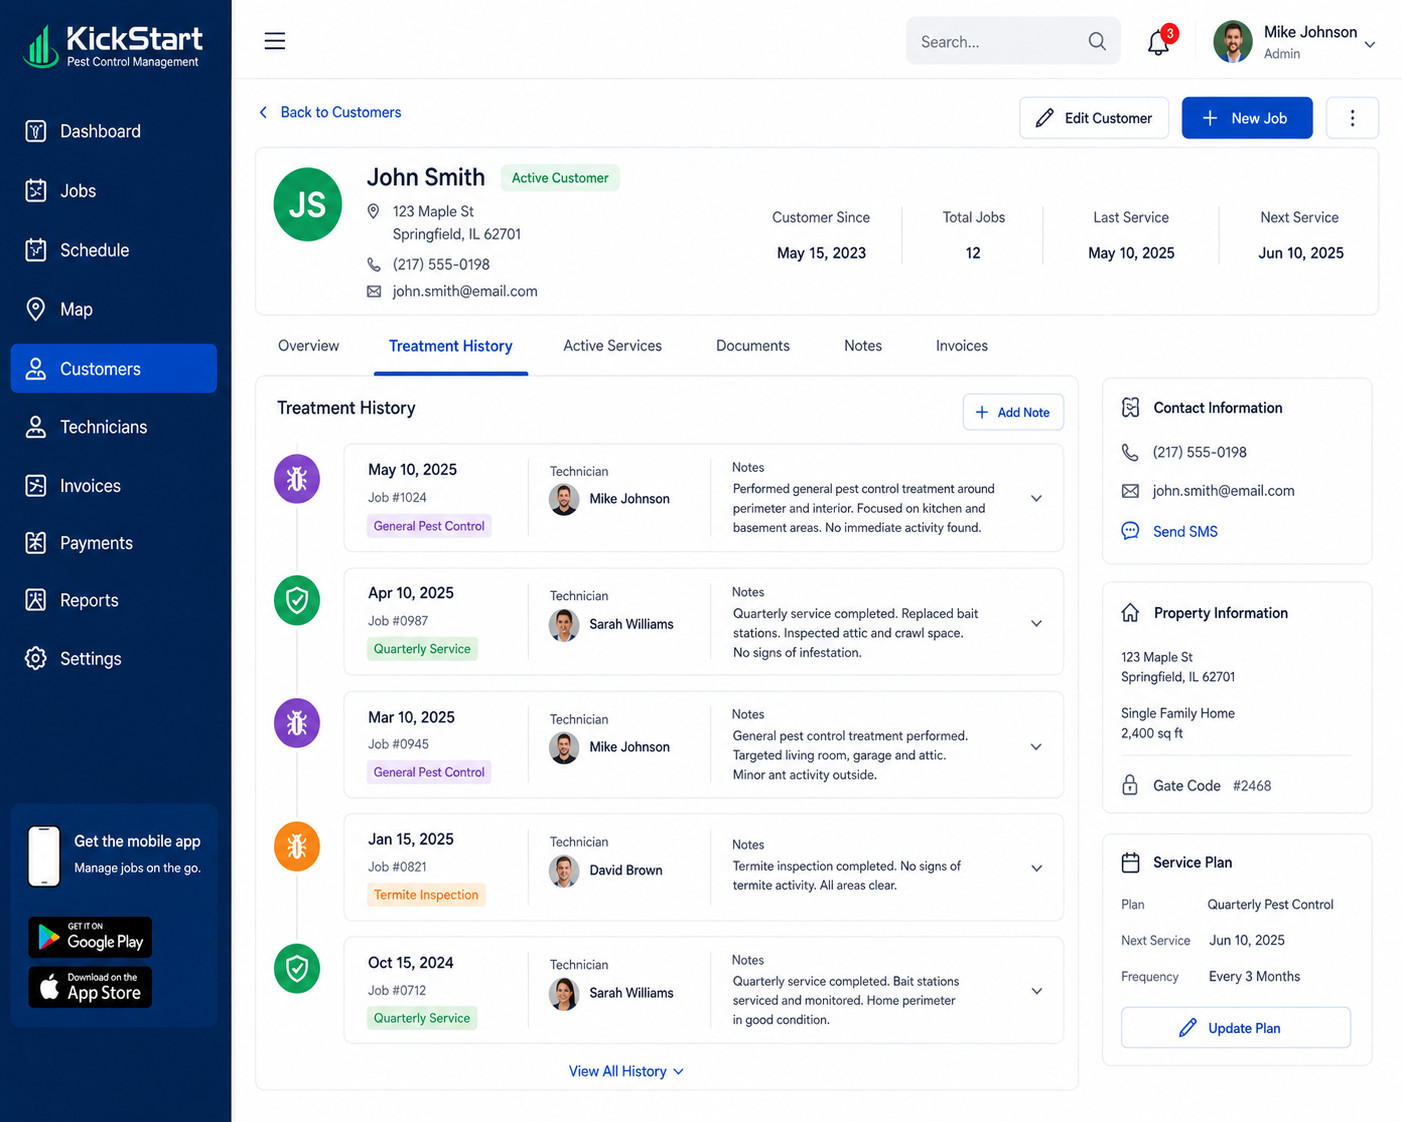
Task: Click the location pin icon by address
Action: [374, 211]
